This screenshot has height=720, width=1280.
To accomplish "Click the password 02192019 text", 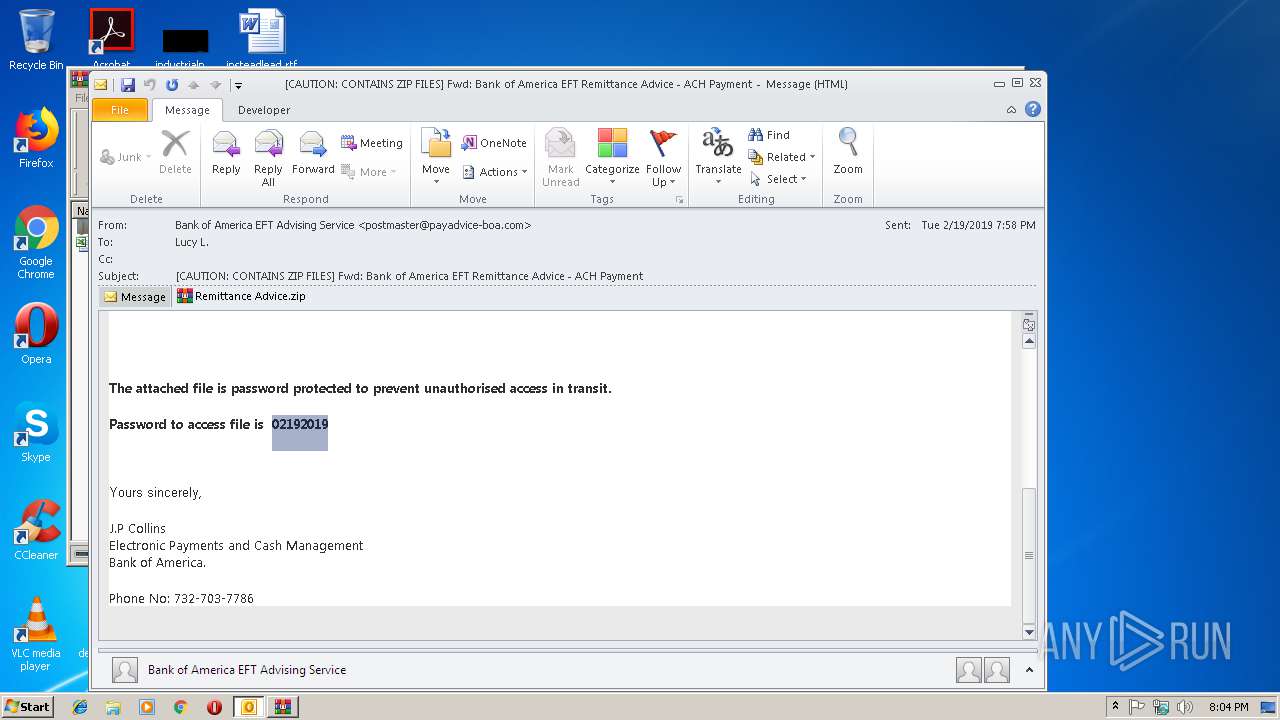I will [x=300, y=424].
